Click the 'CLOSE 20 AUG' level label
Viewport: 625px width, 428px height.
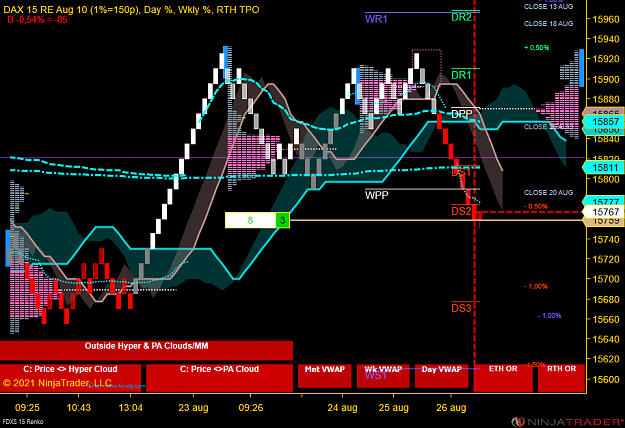pyautogui.click(x=548, y=192)
